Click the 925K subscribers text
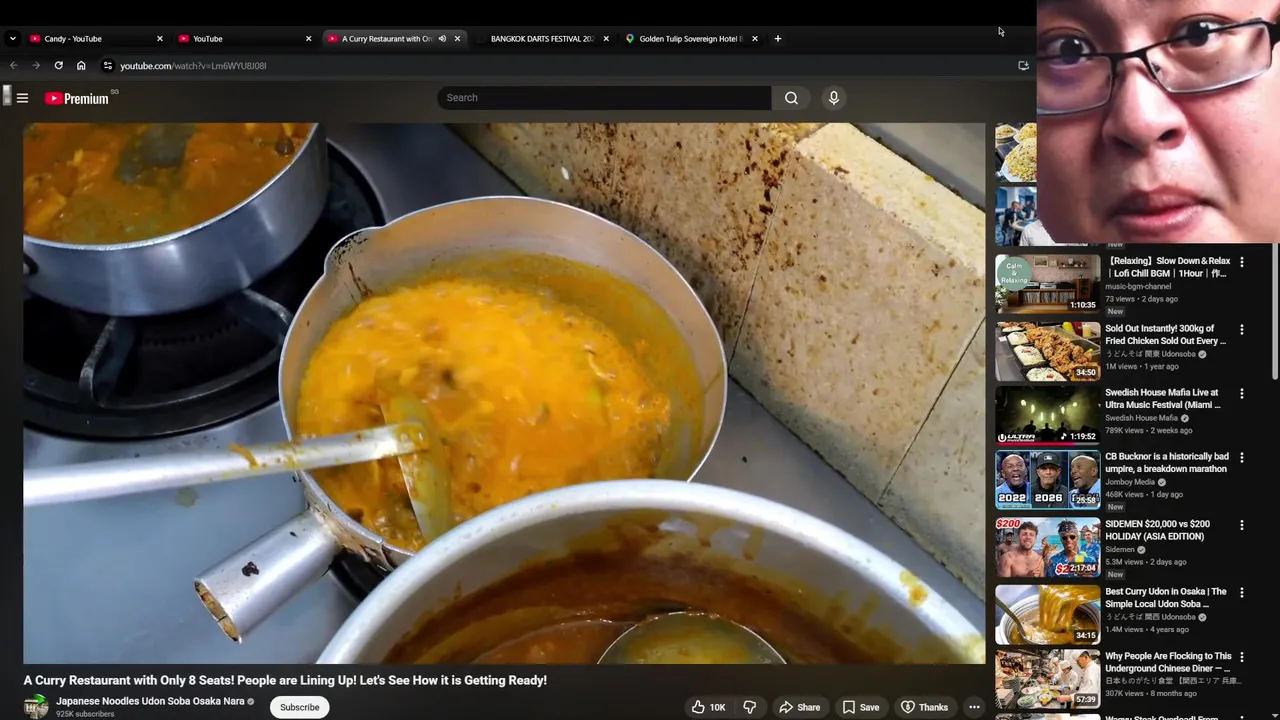1280x720 pixels. click(x=85, y=714)
